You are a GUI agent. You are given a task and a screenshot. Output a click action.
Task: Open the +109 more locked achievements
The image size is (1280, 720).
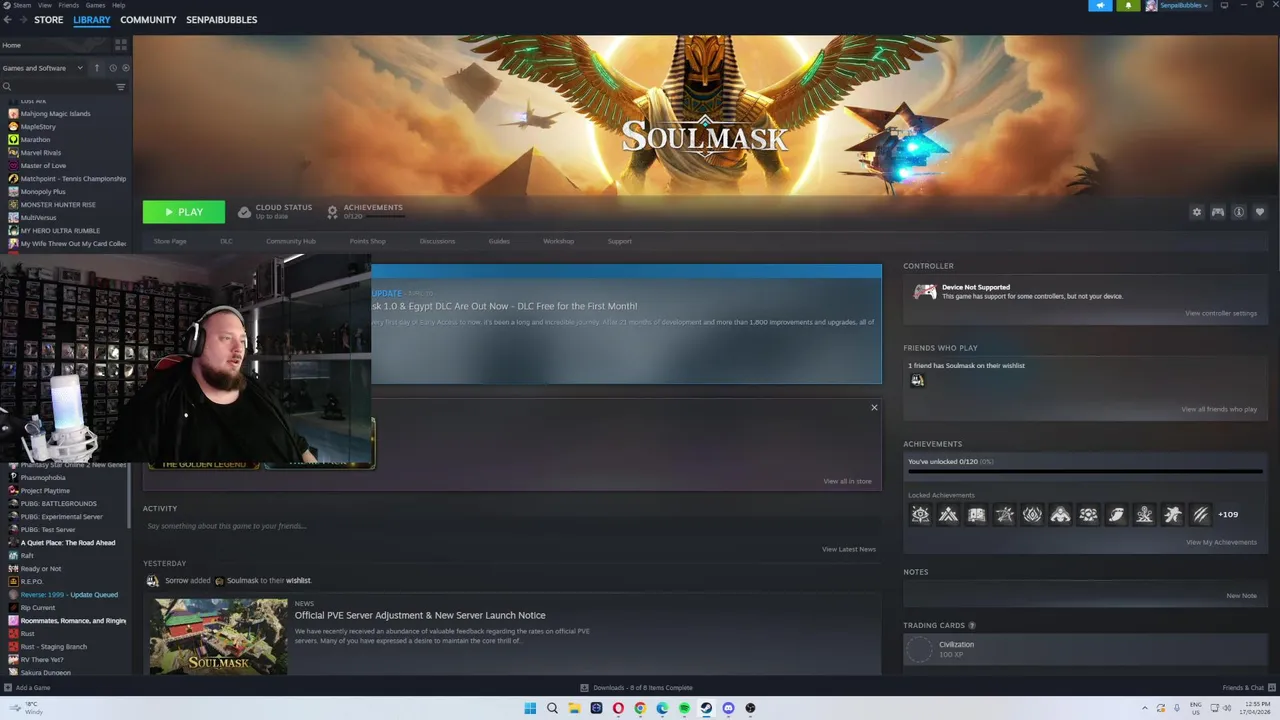(1228, 514)
